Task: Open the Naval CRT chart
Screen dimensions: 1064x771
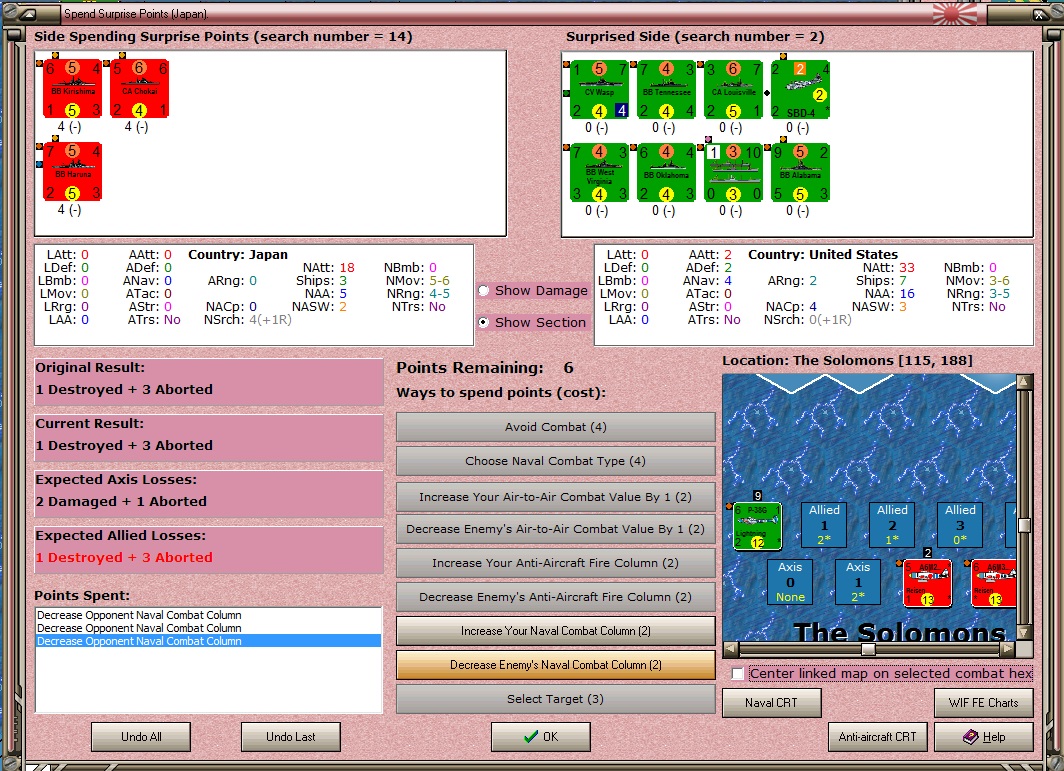Action: [772, 703]
